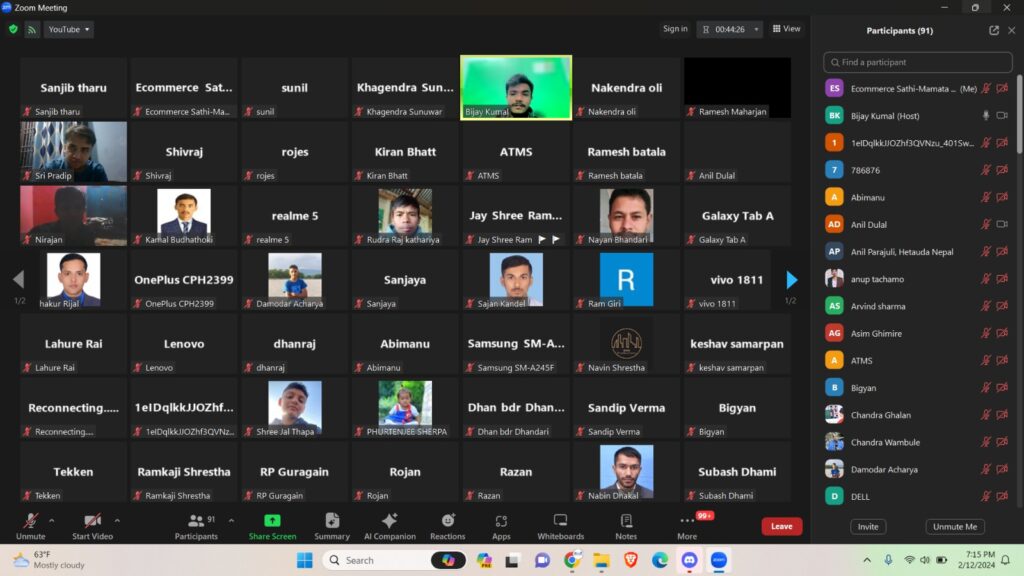This screenshot has width=1024, height=576.
Task: Open the Apps panel
Action: [501, 526]
